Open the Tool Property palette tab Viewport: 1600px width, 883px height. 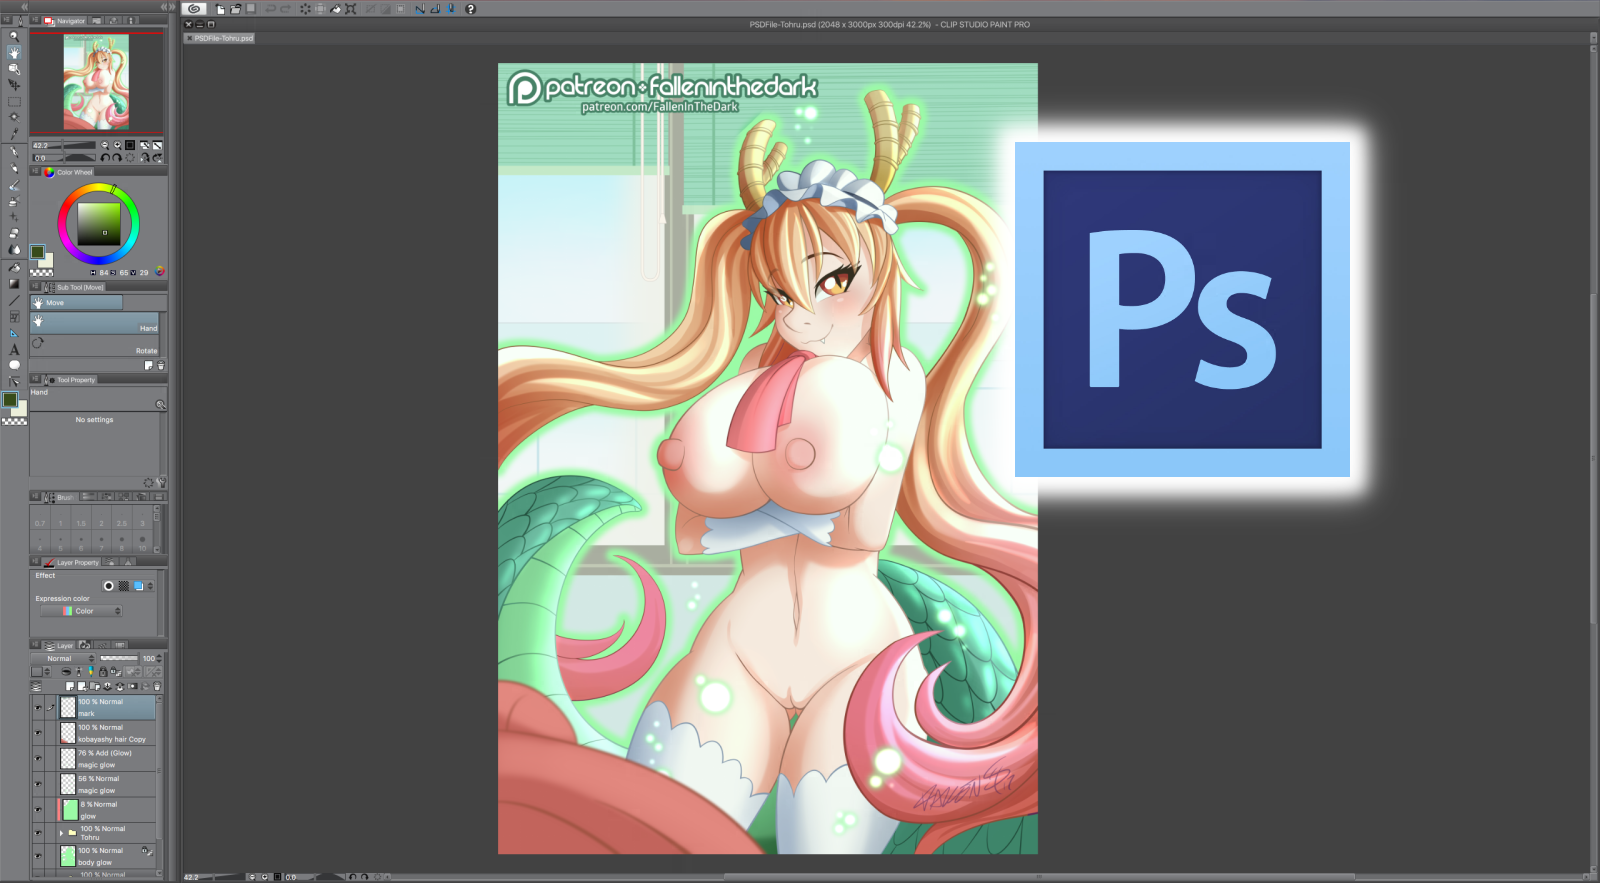click(71, 380)
